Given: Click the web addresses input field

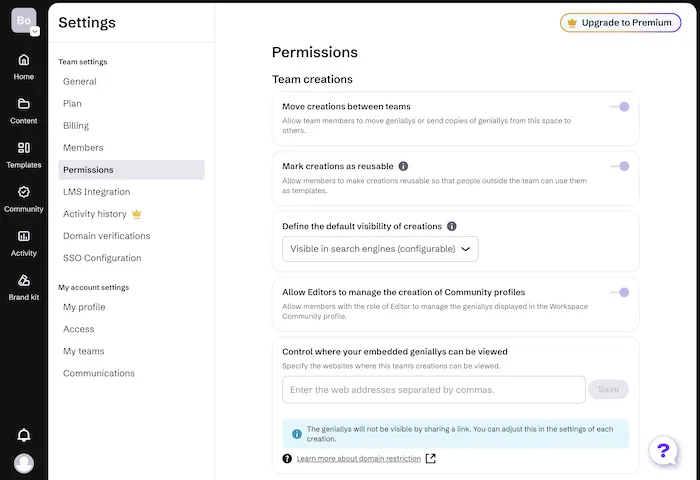Looking at the screenshot, I should click(x=433, y=390).
